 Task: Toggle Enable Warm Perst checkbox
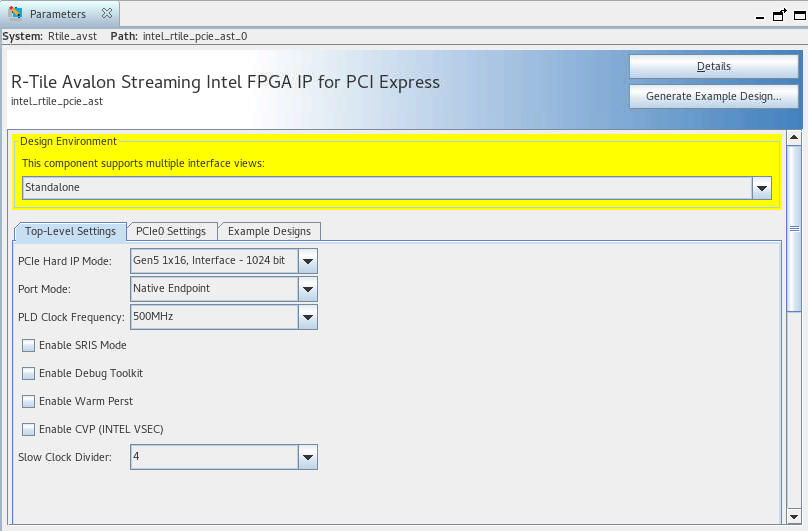(x=28, y=402)
